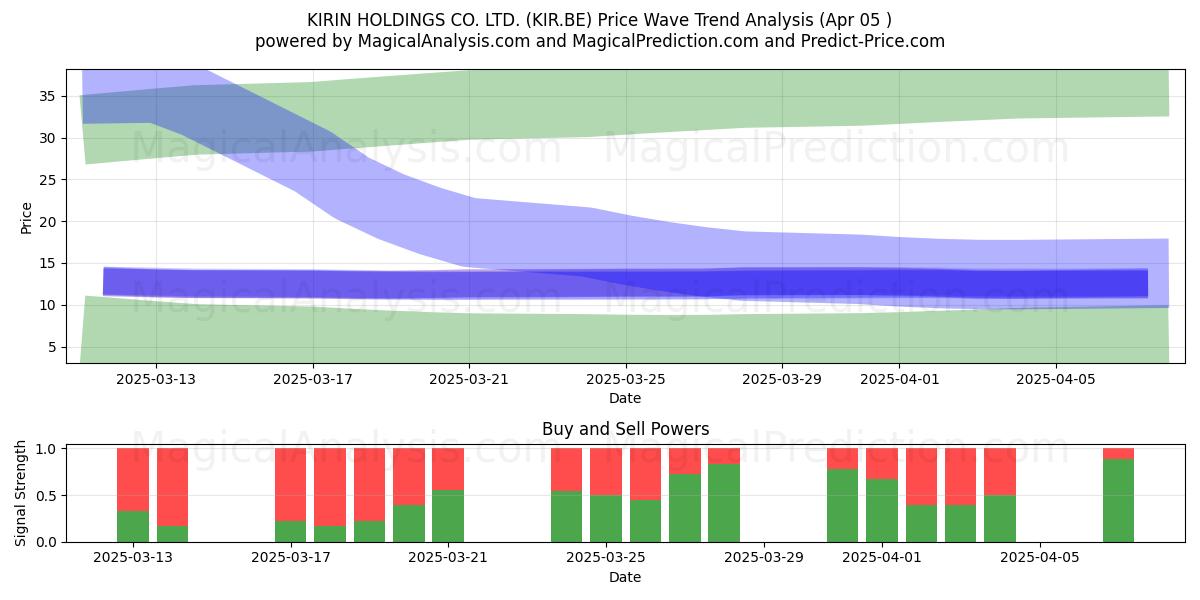Click the signal strength axis value 0.0
Image resolution: width=1200 pixels, height=600 pixels.
(x=45, y=542)
